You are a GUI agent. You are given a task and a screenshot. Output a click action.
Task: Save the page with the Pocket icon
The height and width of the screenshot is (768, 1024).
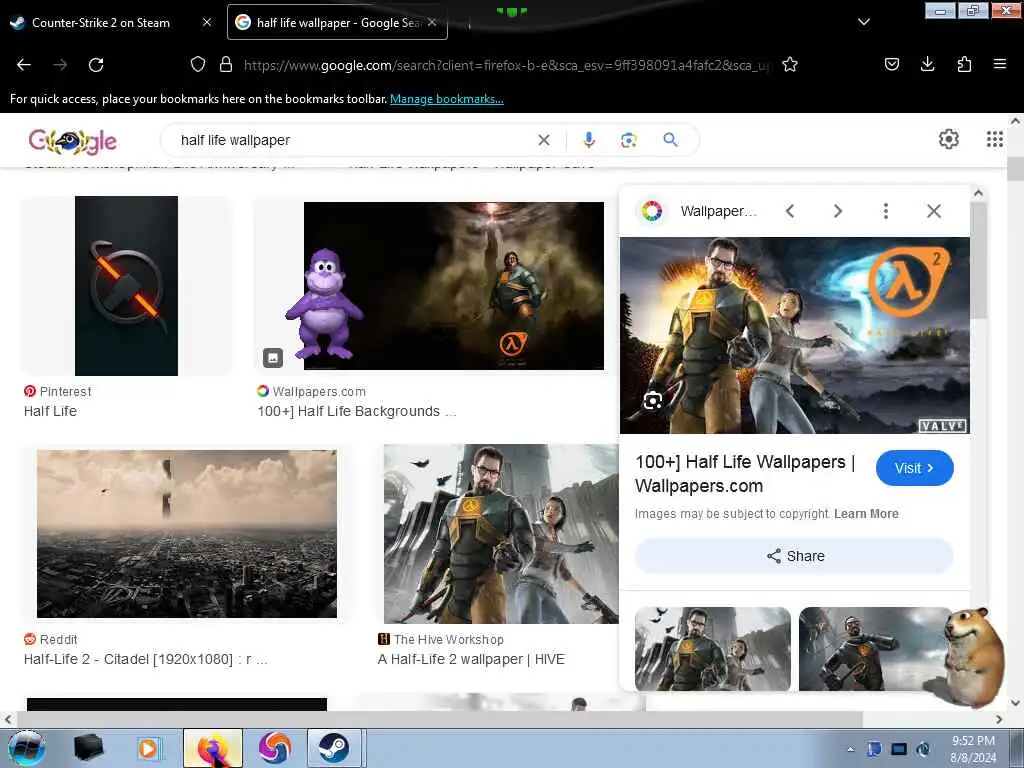[x=891, y=64]
